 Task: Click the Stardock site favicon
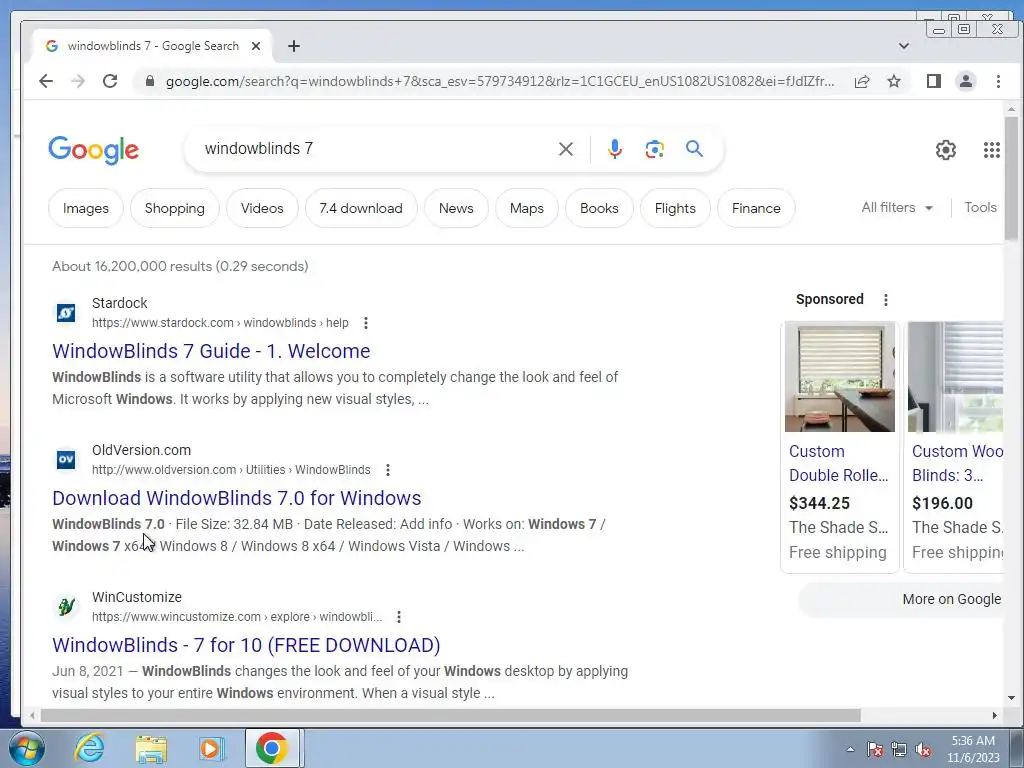(x=66, y=313)
